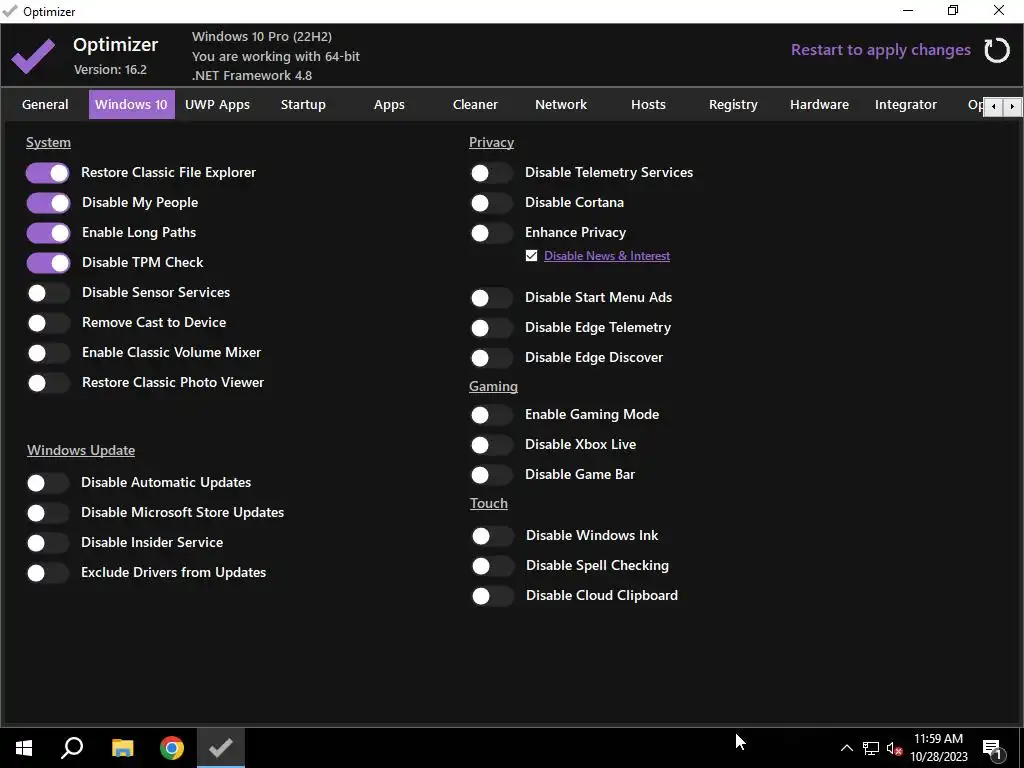The image size is (1024, 768).
Task: Switch on Disable Spell Checking
Action: (492, 566)
